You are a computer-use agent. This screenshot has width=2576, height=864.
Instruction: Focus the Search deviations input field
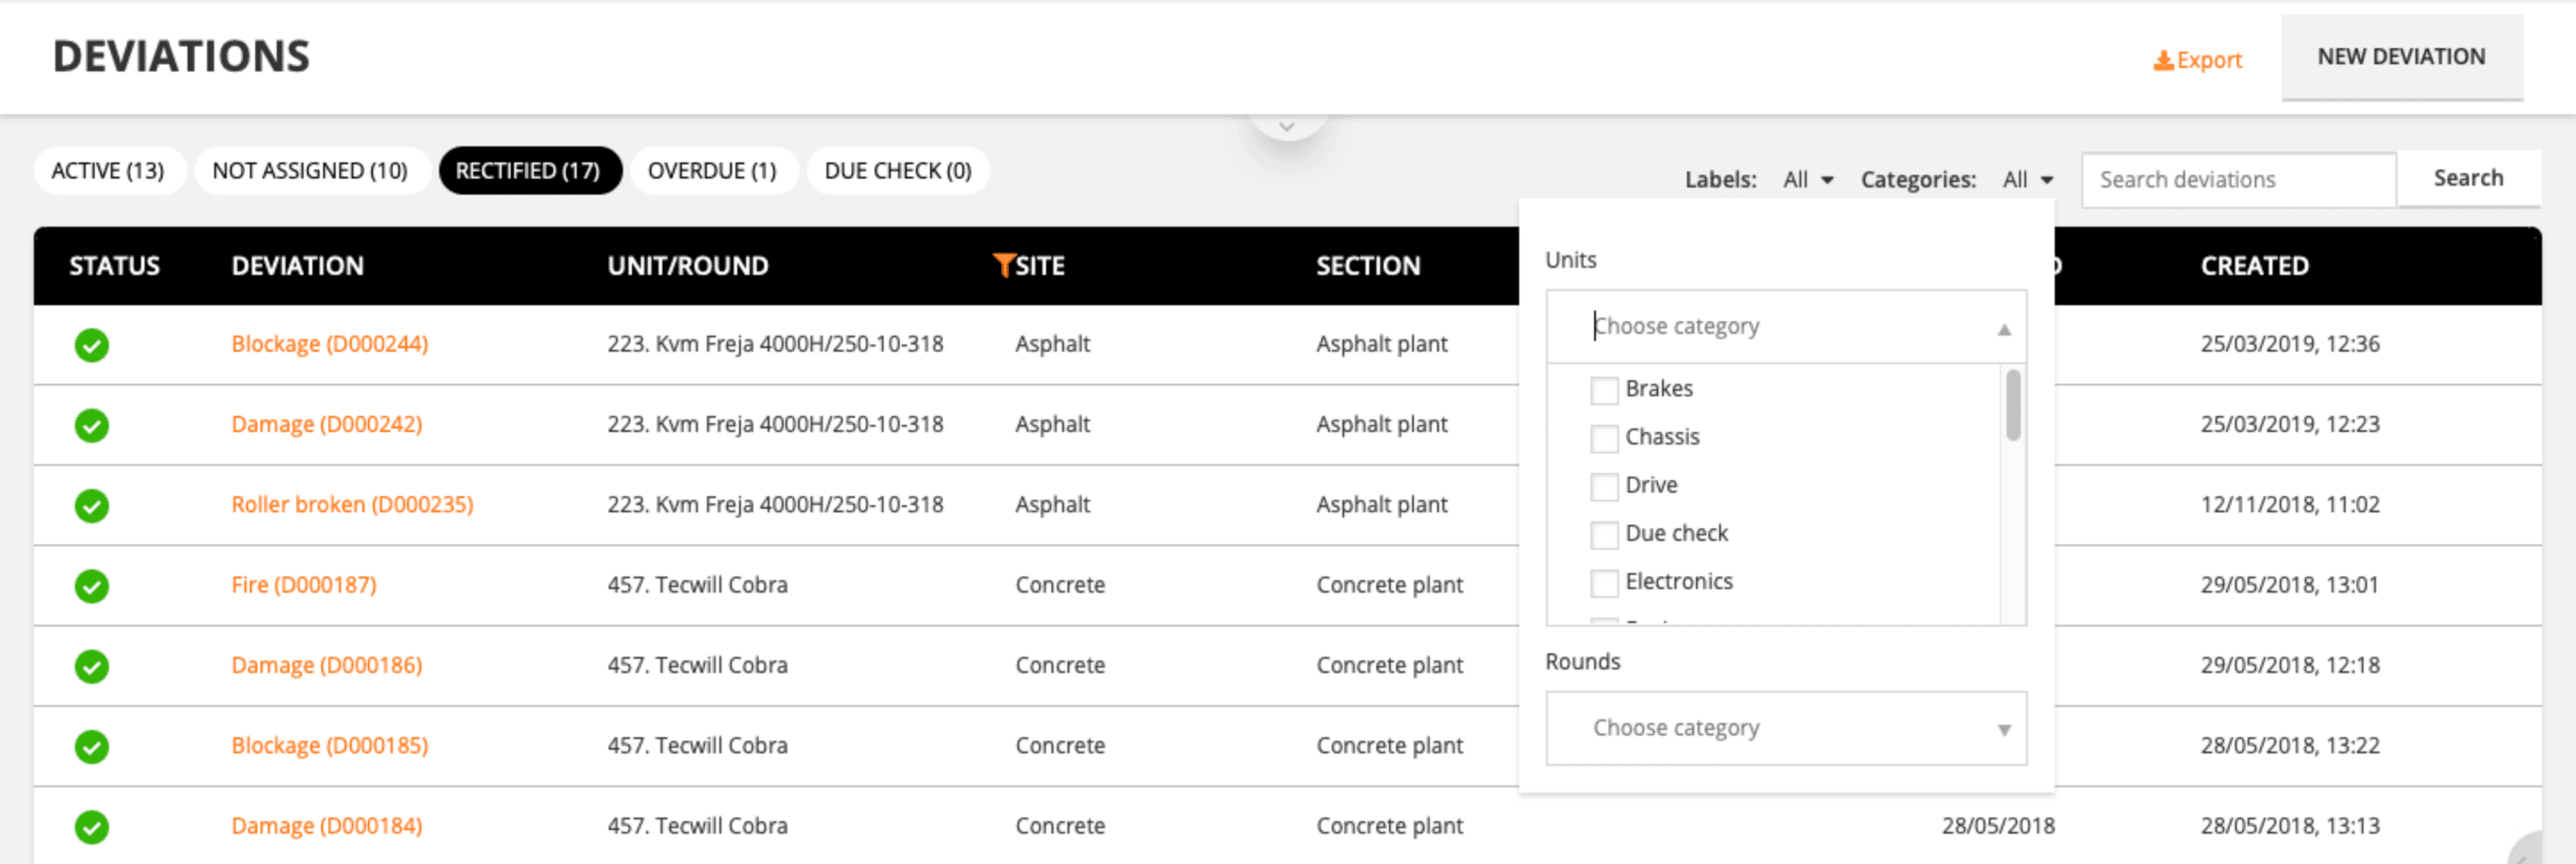coord(2238,180)
